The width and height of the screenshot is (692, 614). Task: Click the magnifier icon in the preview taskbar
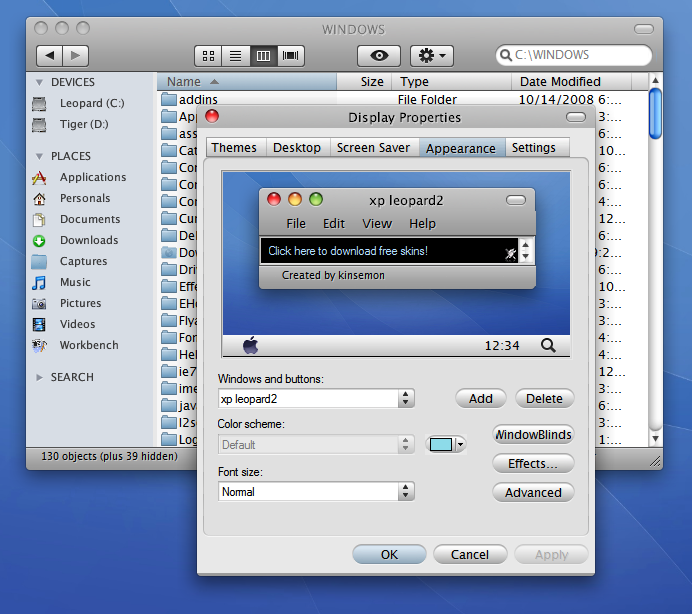tap(548, 345)
